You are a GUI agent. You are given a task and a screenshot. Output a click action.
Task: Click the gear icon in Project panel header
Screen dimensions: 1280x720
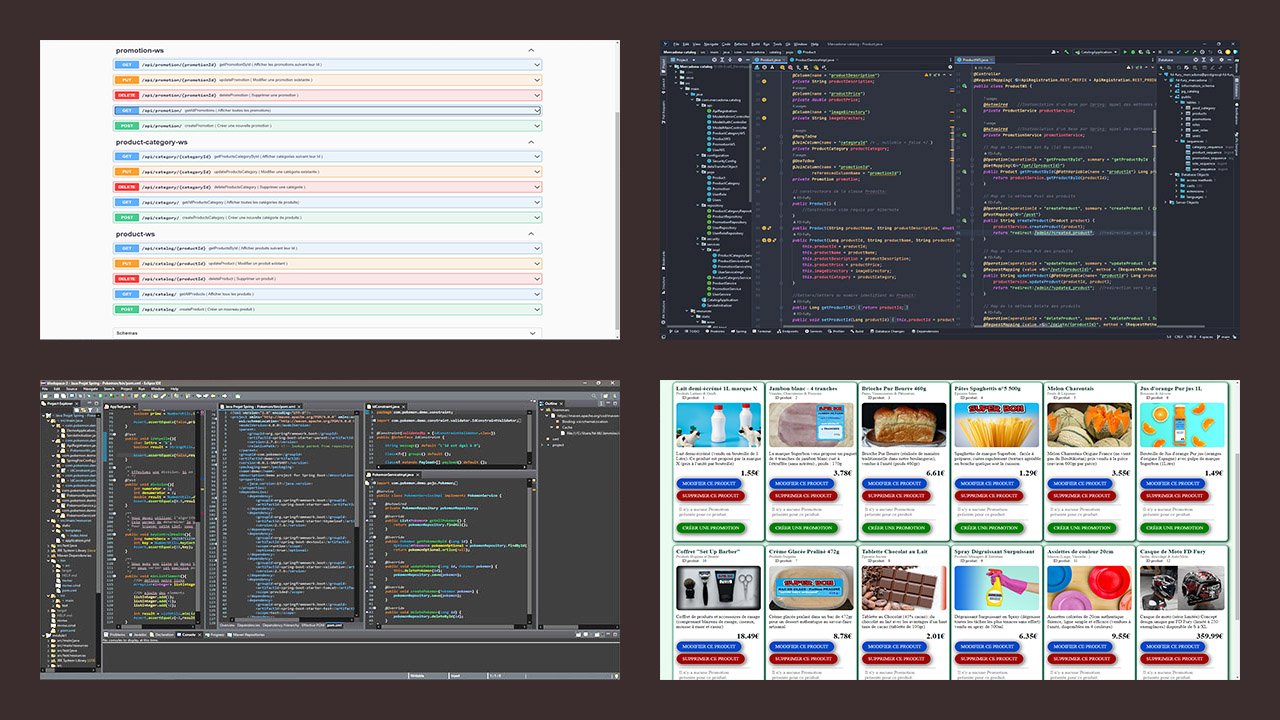coord(741,60)
